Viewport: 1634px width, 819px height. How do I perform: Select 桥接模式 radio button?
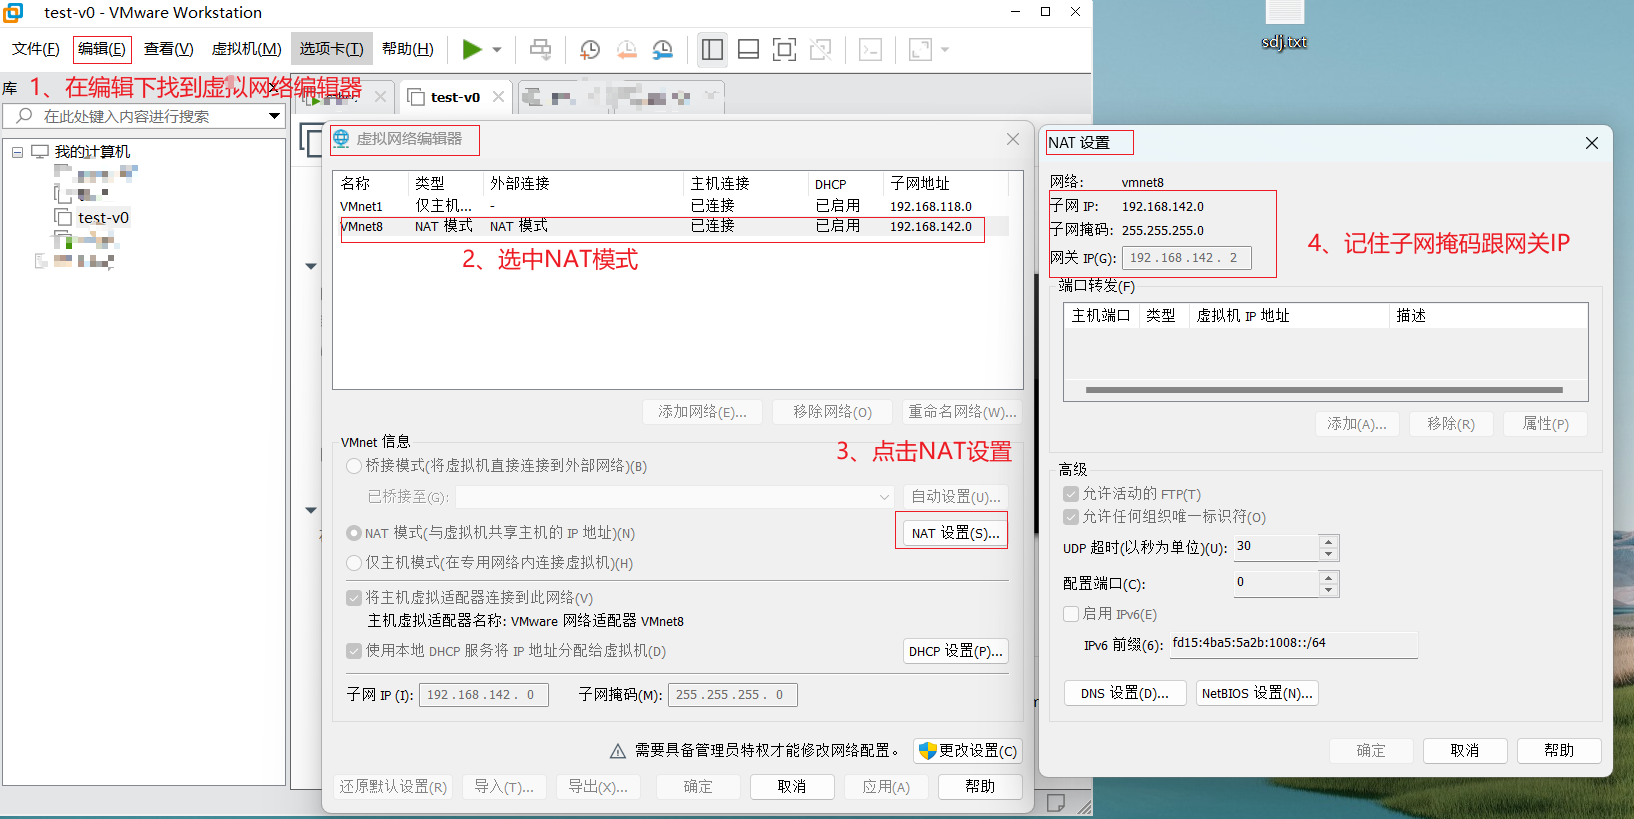point(354,466)
